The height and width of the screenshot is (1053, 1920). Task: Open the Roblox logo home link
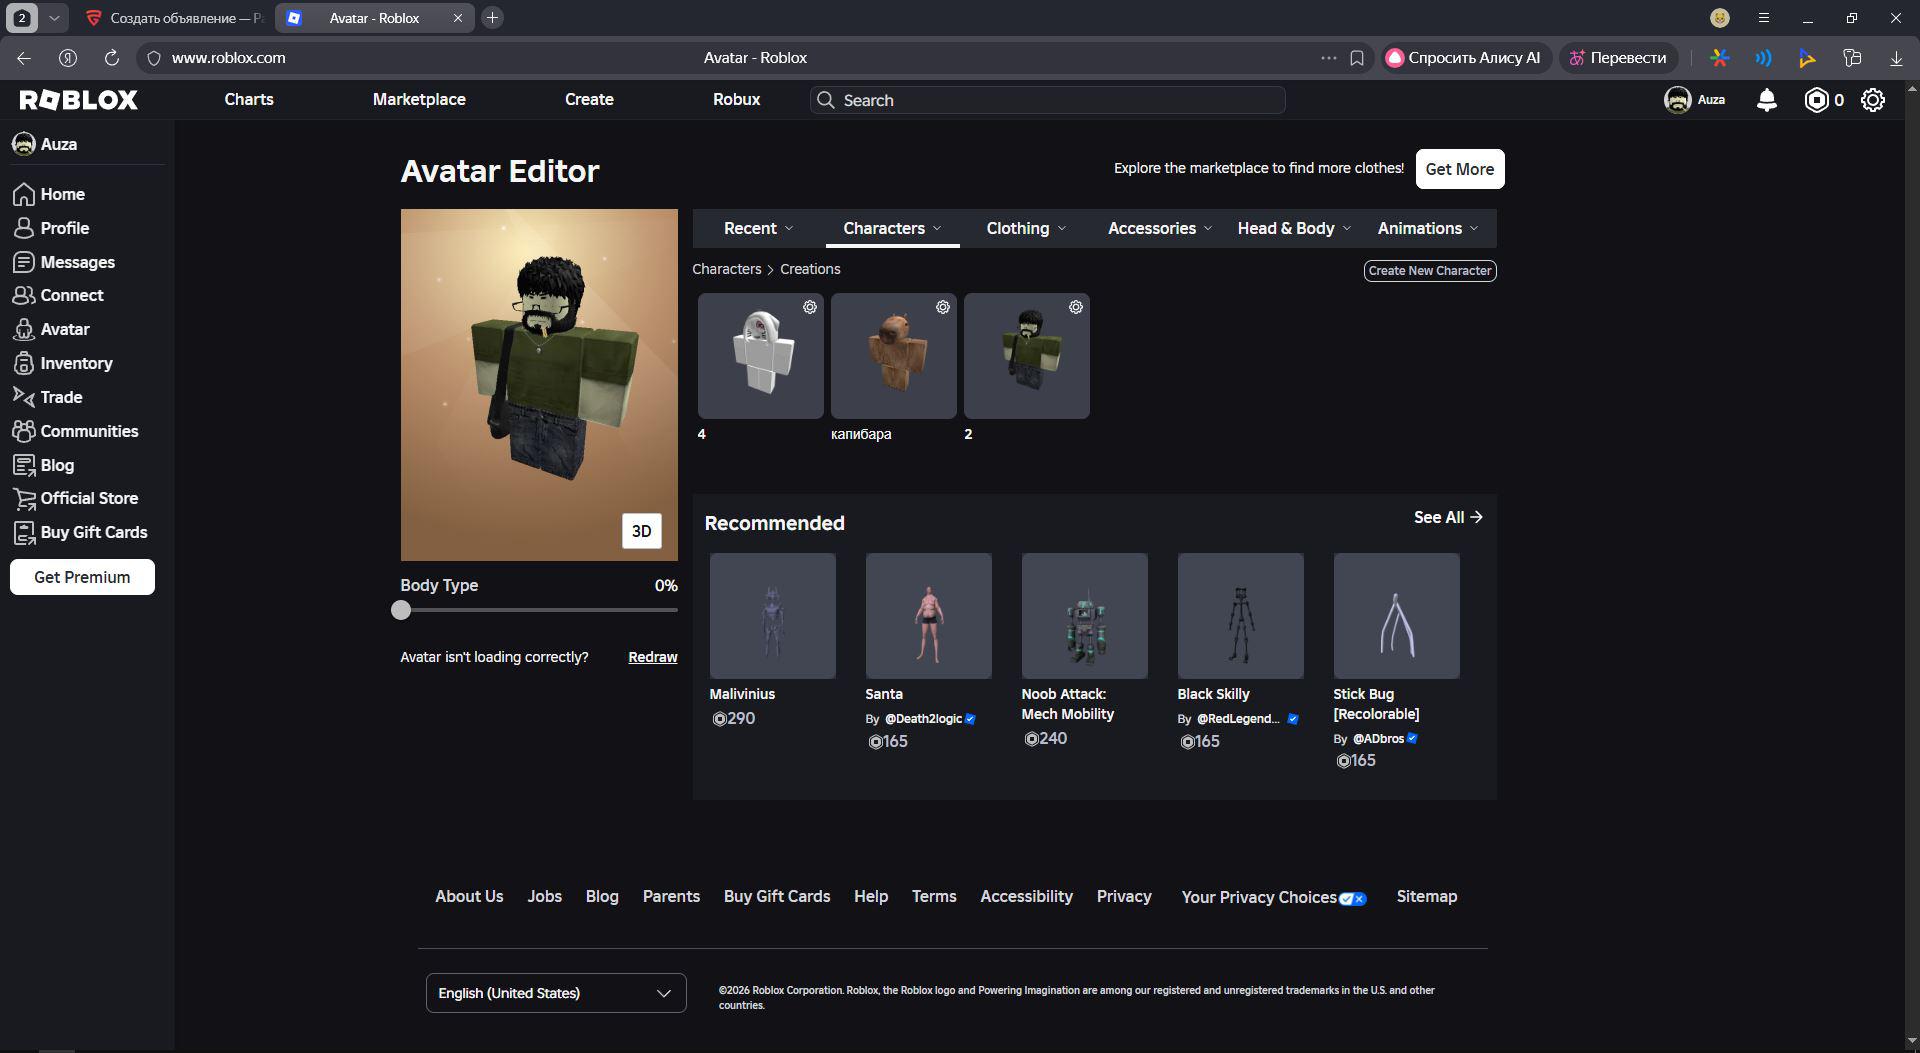click(x=79, y=100)
